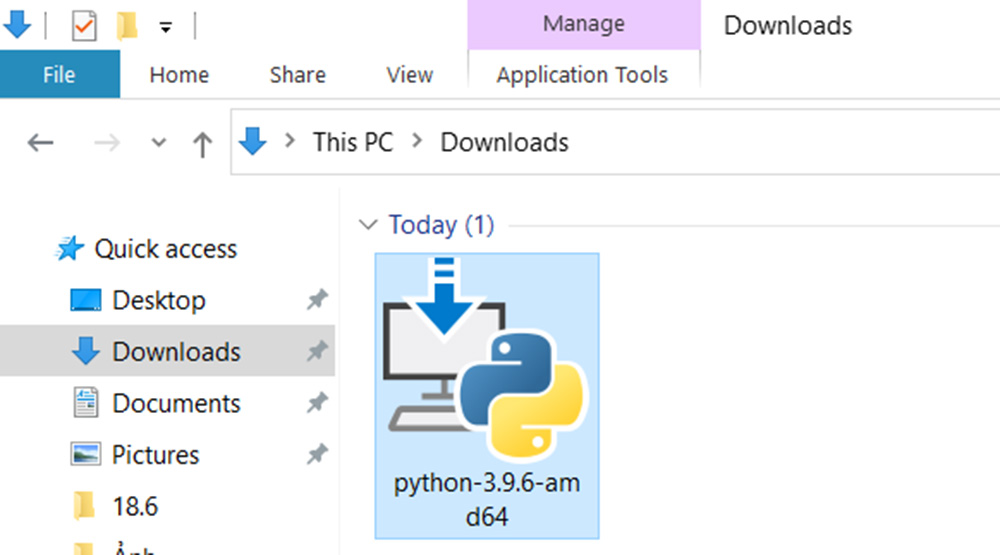Open the File menu tab
This screenshot has height=555, width=1000.
[x=59, y=75]
